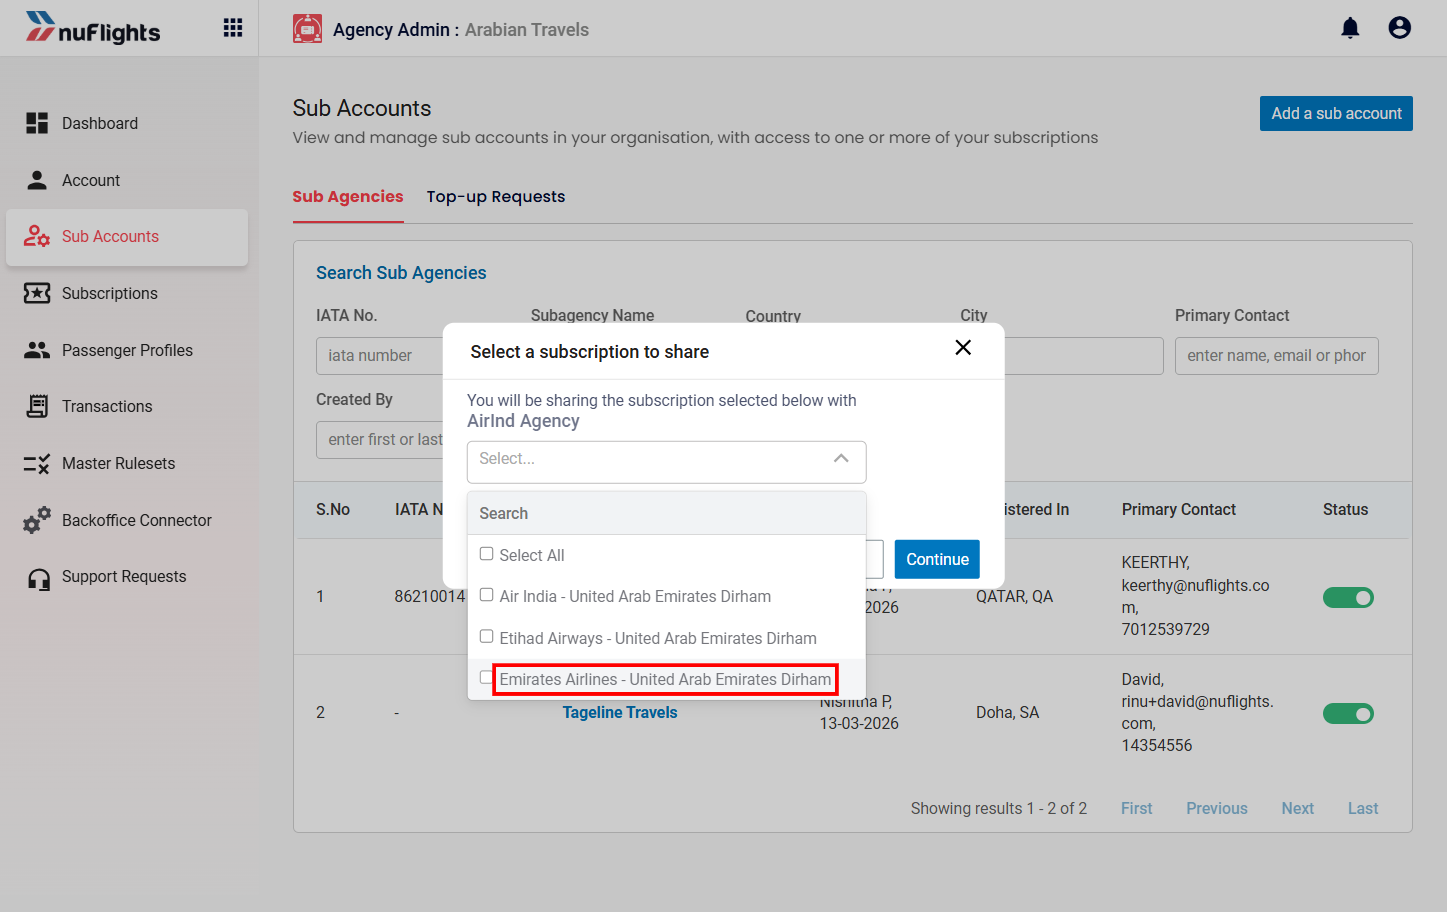Open notifications bell
The image size is (1447, 912).
(1350, 28)
